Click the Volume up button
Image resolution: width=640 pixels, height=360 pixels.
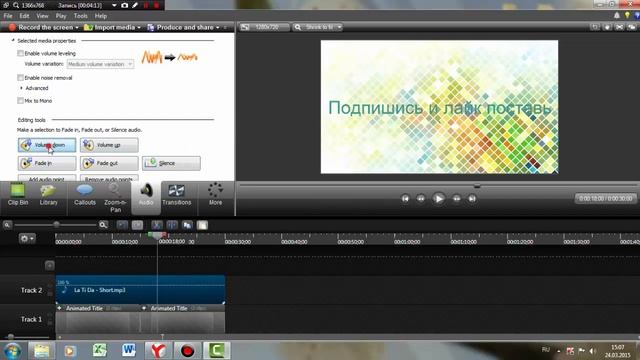(x=109, y=145)
